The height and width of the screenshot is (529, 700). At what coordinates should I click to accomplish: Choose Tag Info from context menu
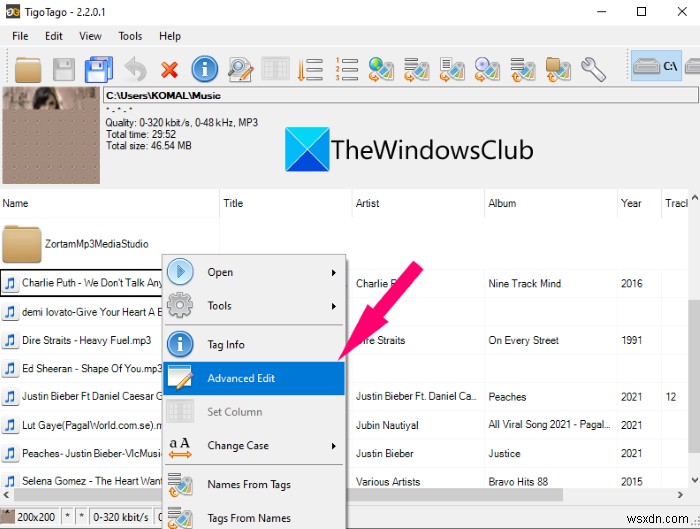click(x=254, y=345)
